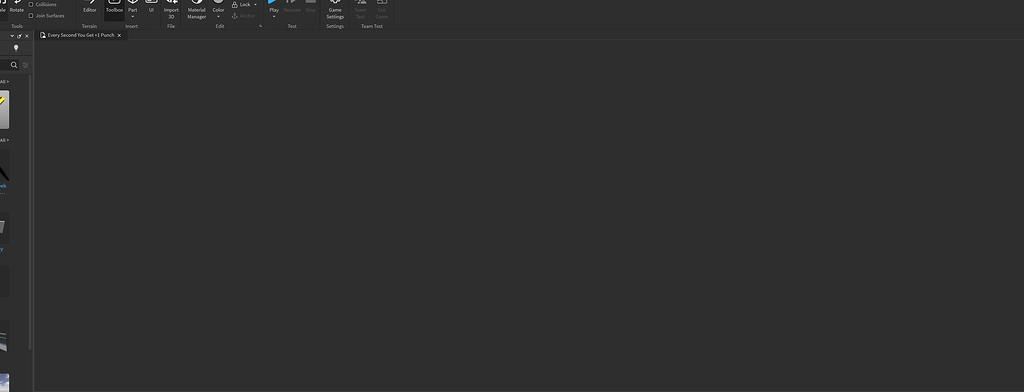Click the Resume button
Screen dimensions: 1024x392
point(292,7)
